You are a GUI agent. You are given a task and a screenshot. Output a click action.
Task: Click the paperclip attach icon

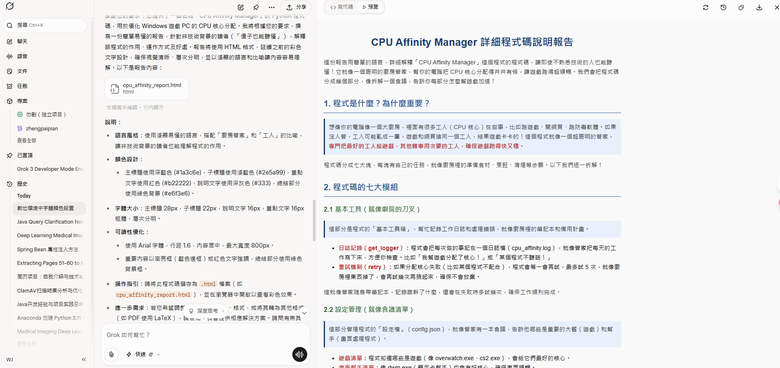[x=111, y=354]
